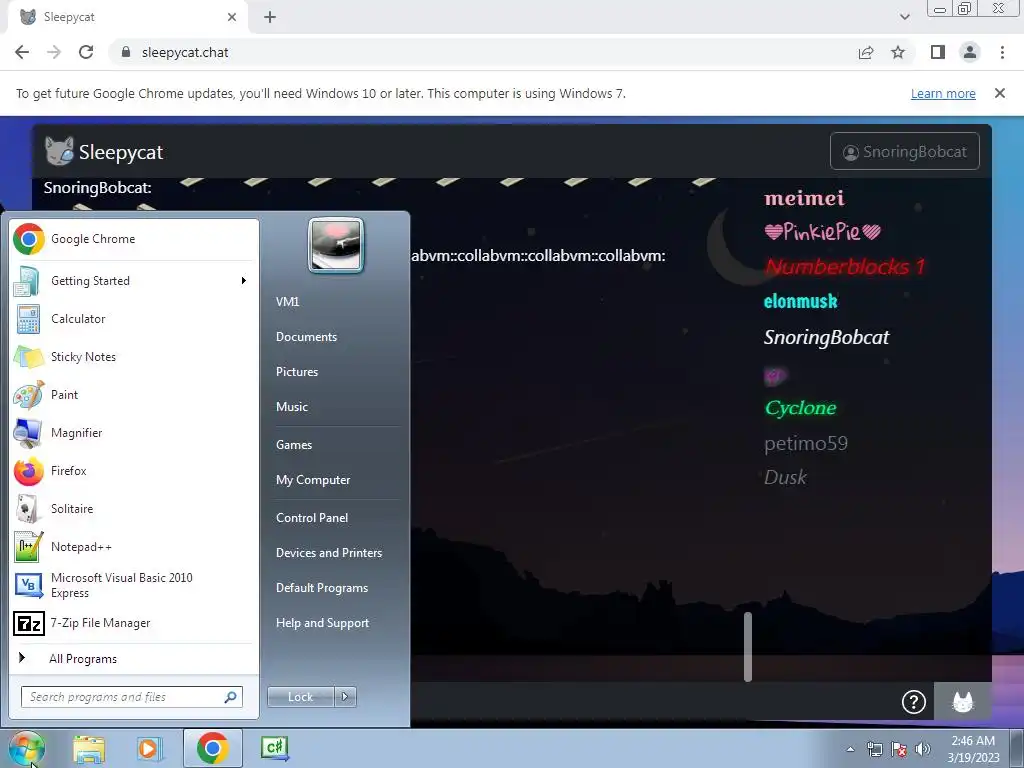Click the volume speaker tray icon
Image resolution: width=1024 pixels, height=768 pixels.
[x=923, y=749]
